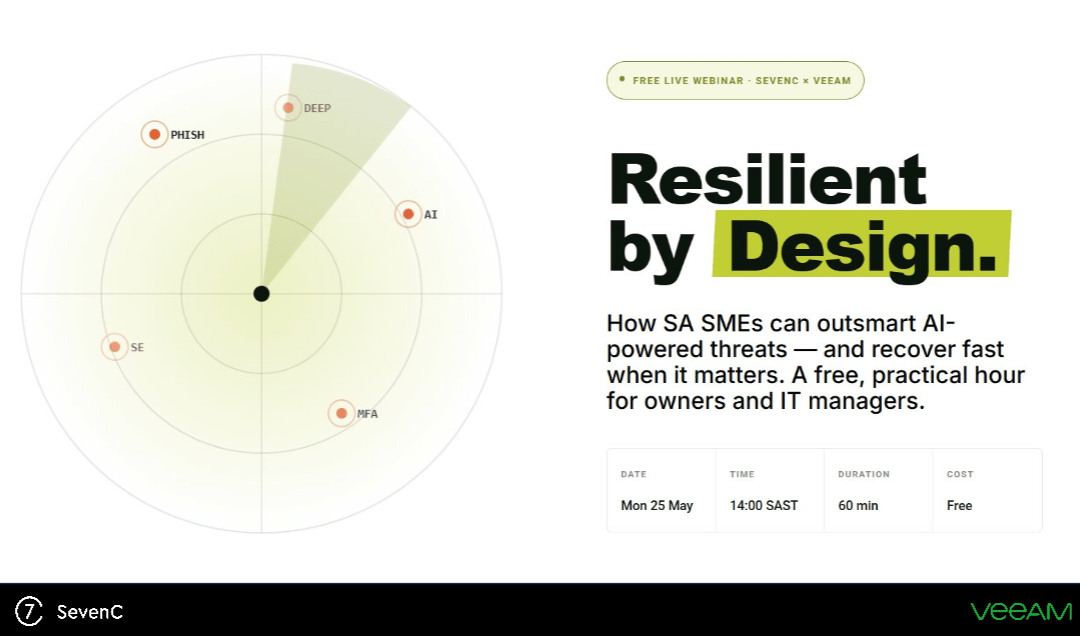The width and height of the screenshot is (1080, 636).
Task: Click the green bullet in webinar badge
Action: [622, 79]
